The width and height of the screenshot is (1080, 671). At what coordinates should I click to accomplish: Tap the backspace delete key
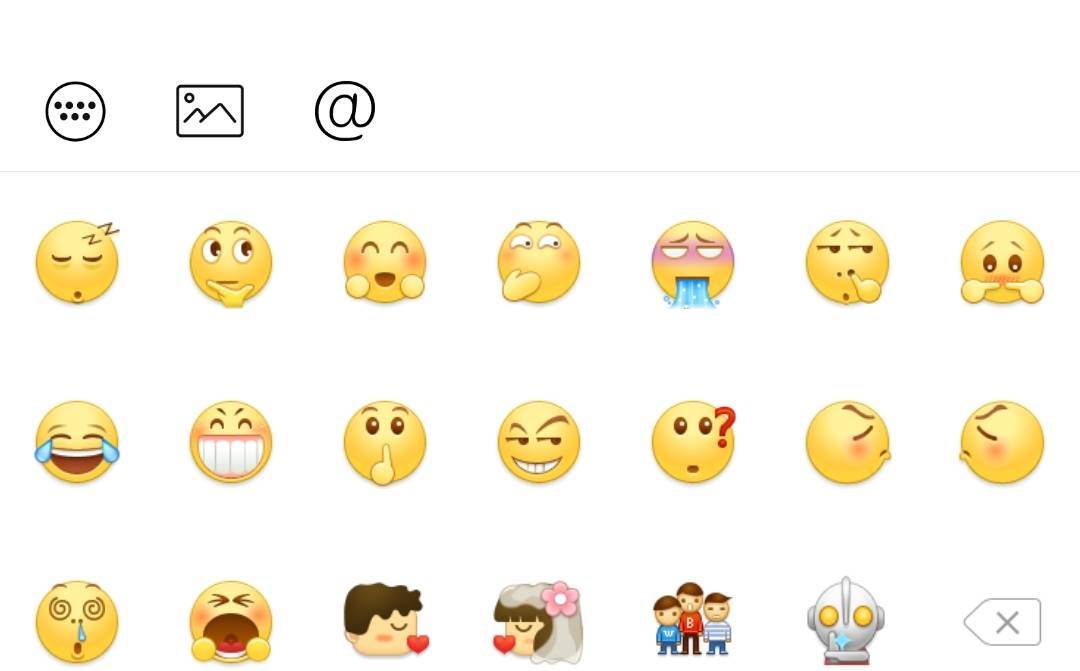point(1002,622)
